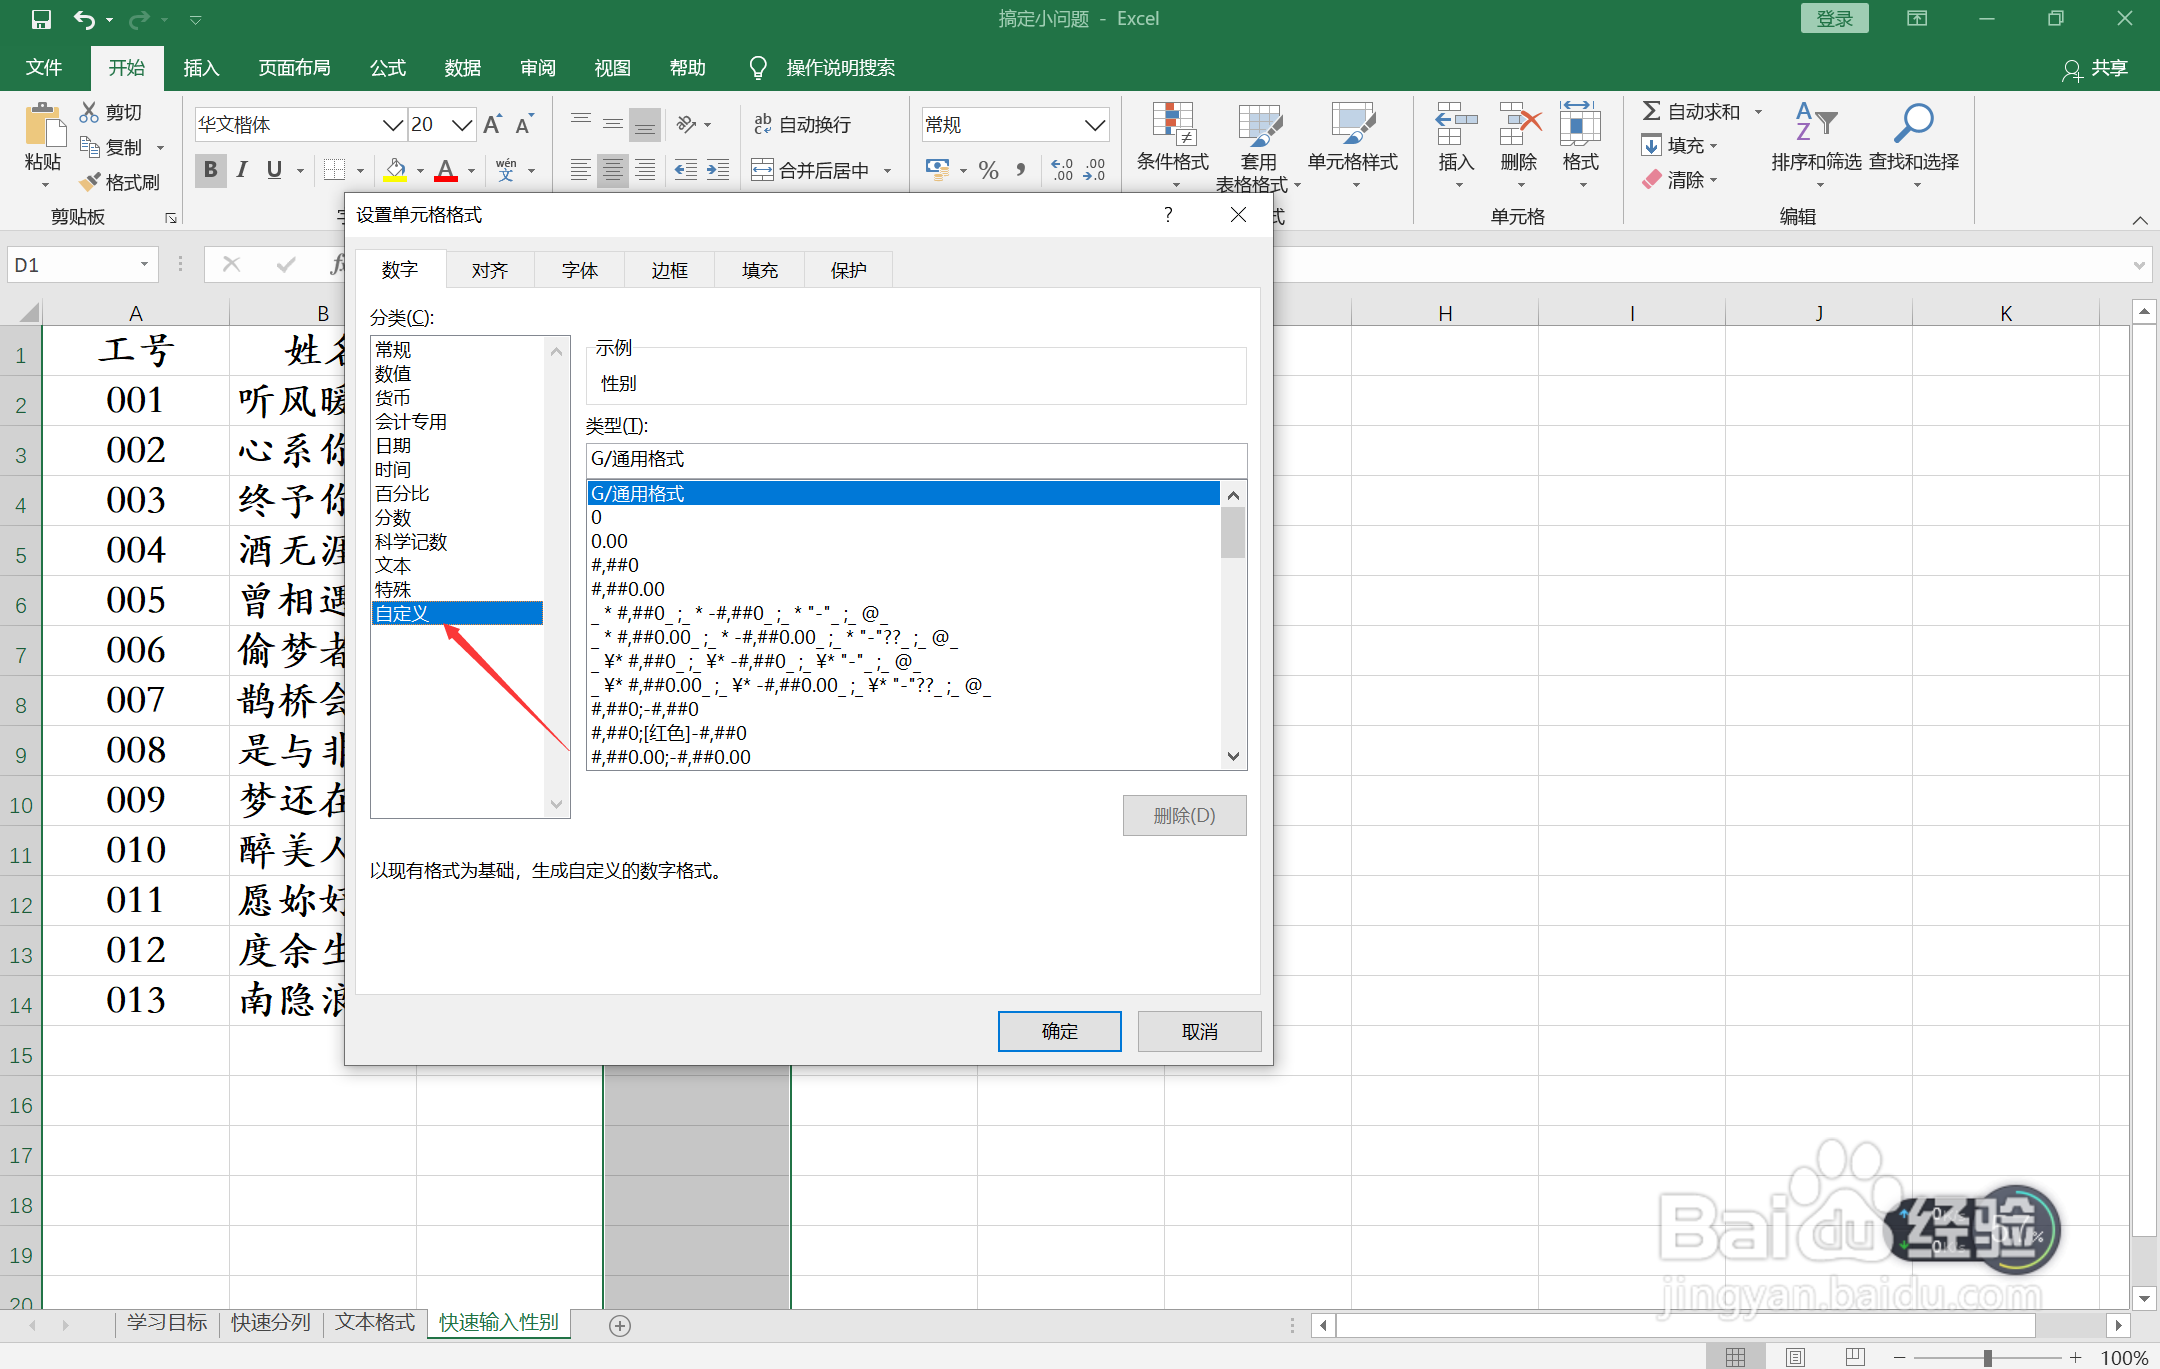Click the 取消 button

tap(1199, 1031)
